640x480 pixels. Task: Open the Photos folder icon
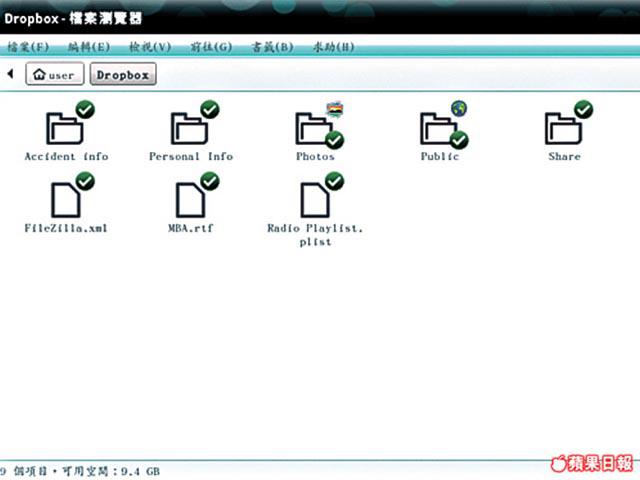(x=314, y=129)
